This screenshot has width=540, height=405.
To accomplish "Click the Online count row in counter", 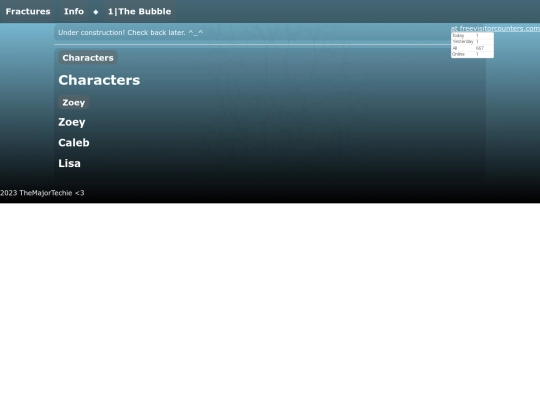I will pos(472,54).
